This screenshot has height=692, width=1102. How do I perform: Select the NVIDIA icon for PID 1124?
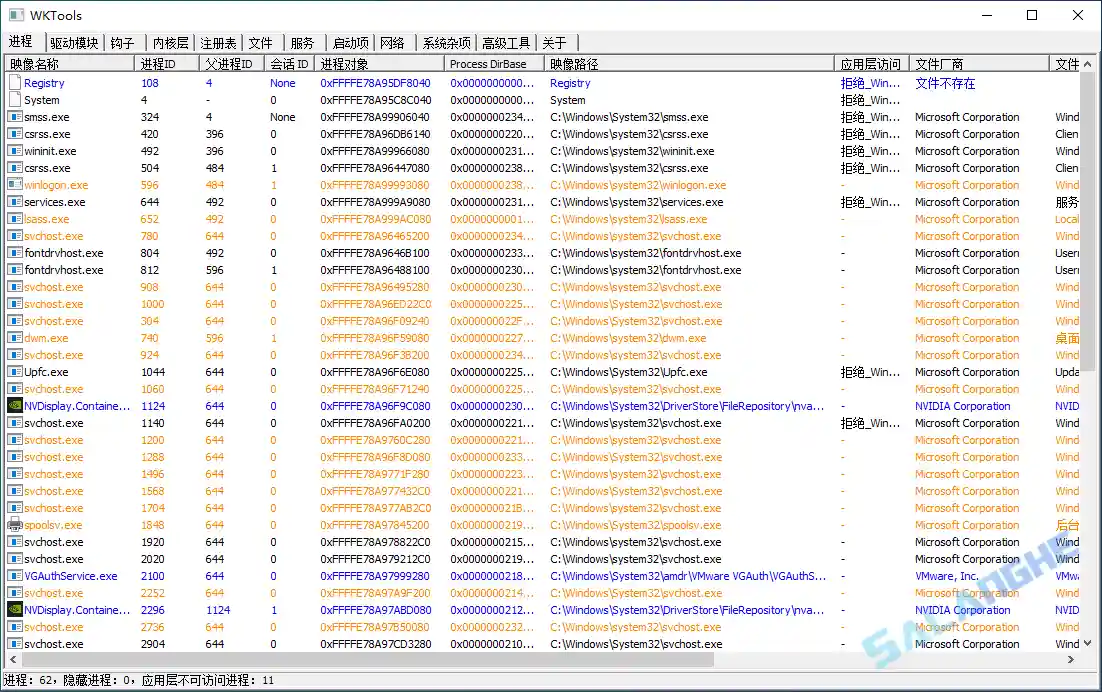tap(15, 406)
